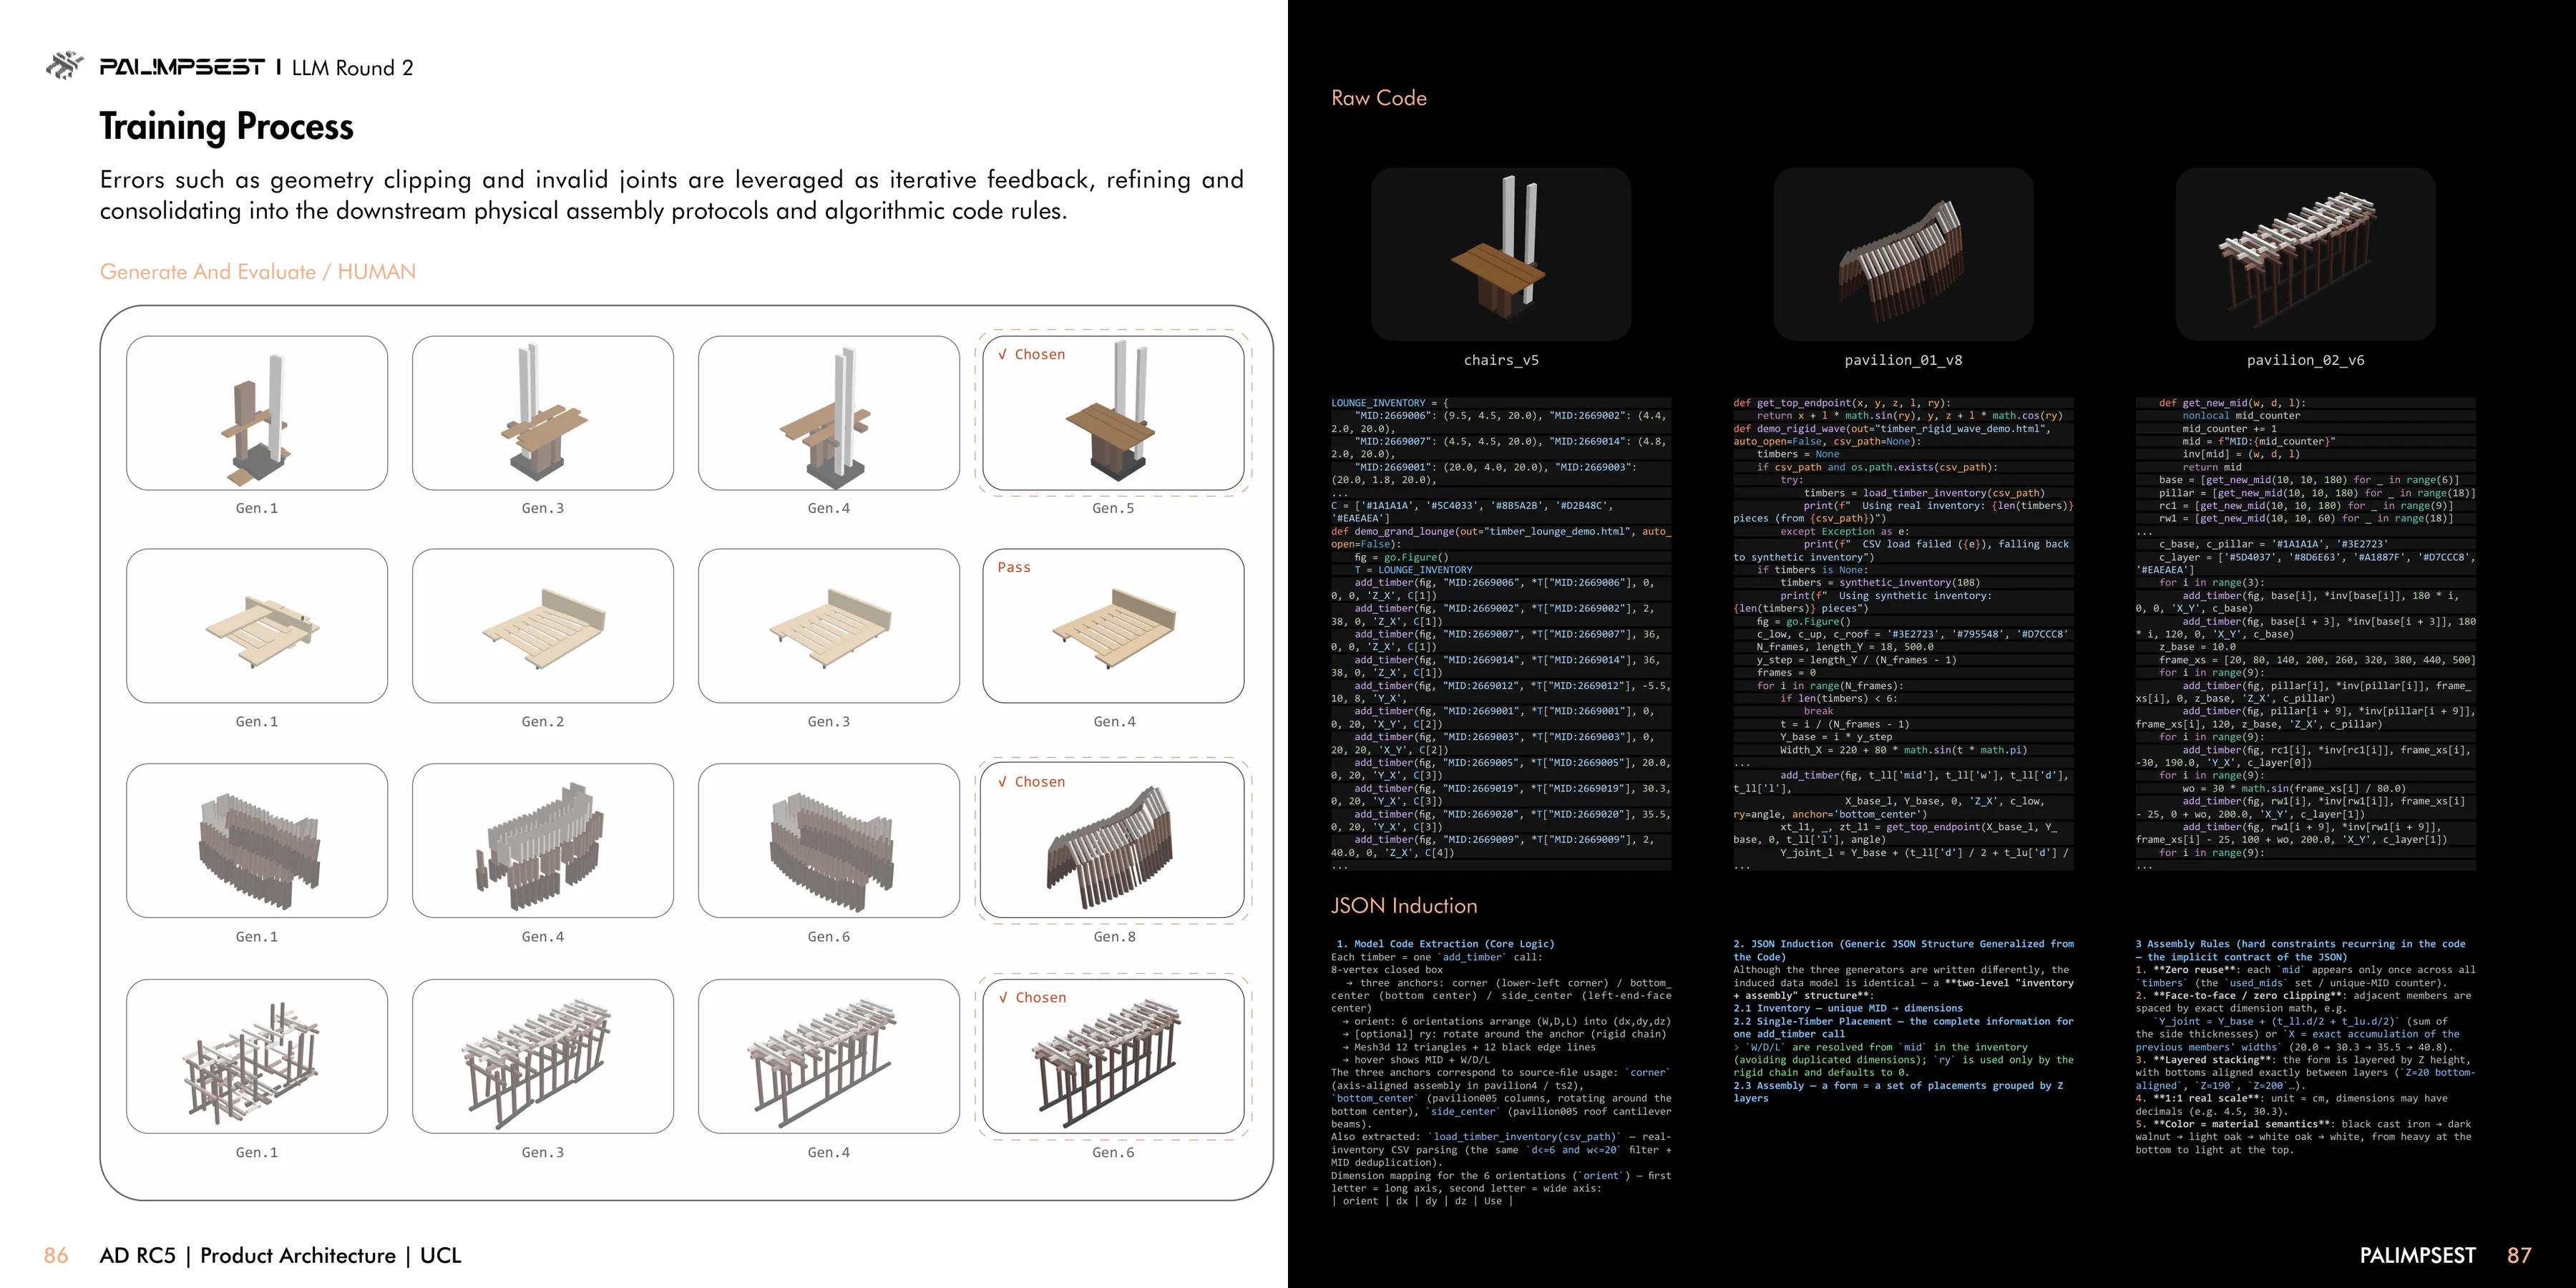2576x1288 pixels.
Task: Click the 'pavilion_01_v8' caption
Action: pos(1903,360)
